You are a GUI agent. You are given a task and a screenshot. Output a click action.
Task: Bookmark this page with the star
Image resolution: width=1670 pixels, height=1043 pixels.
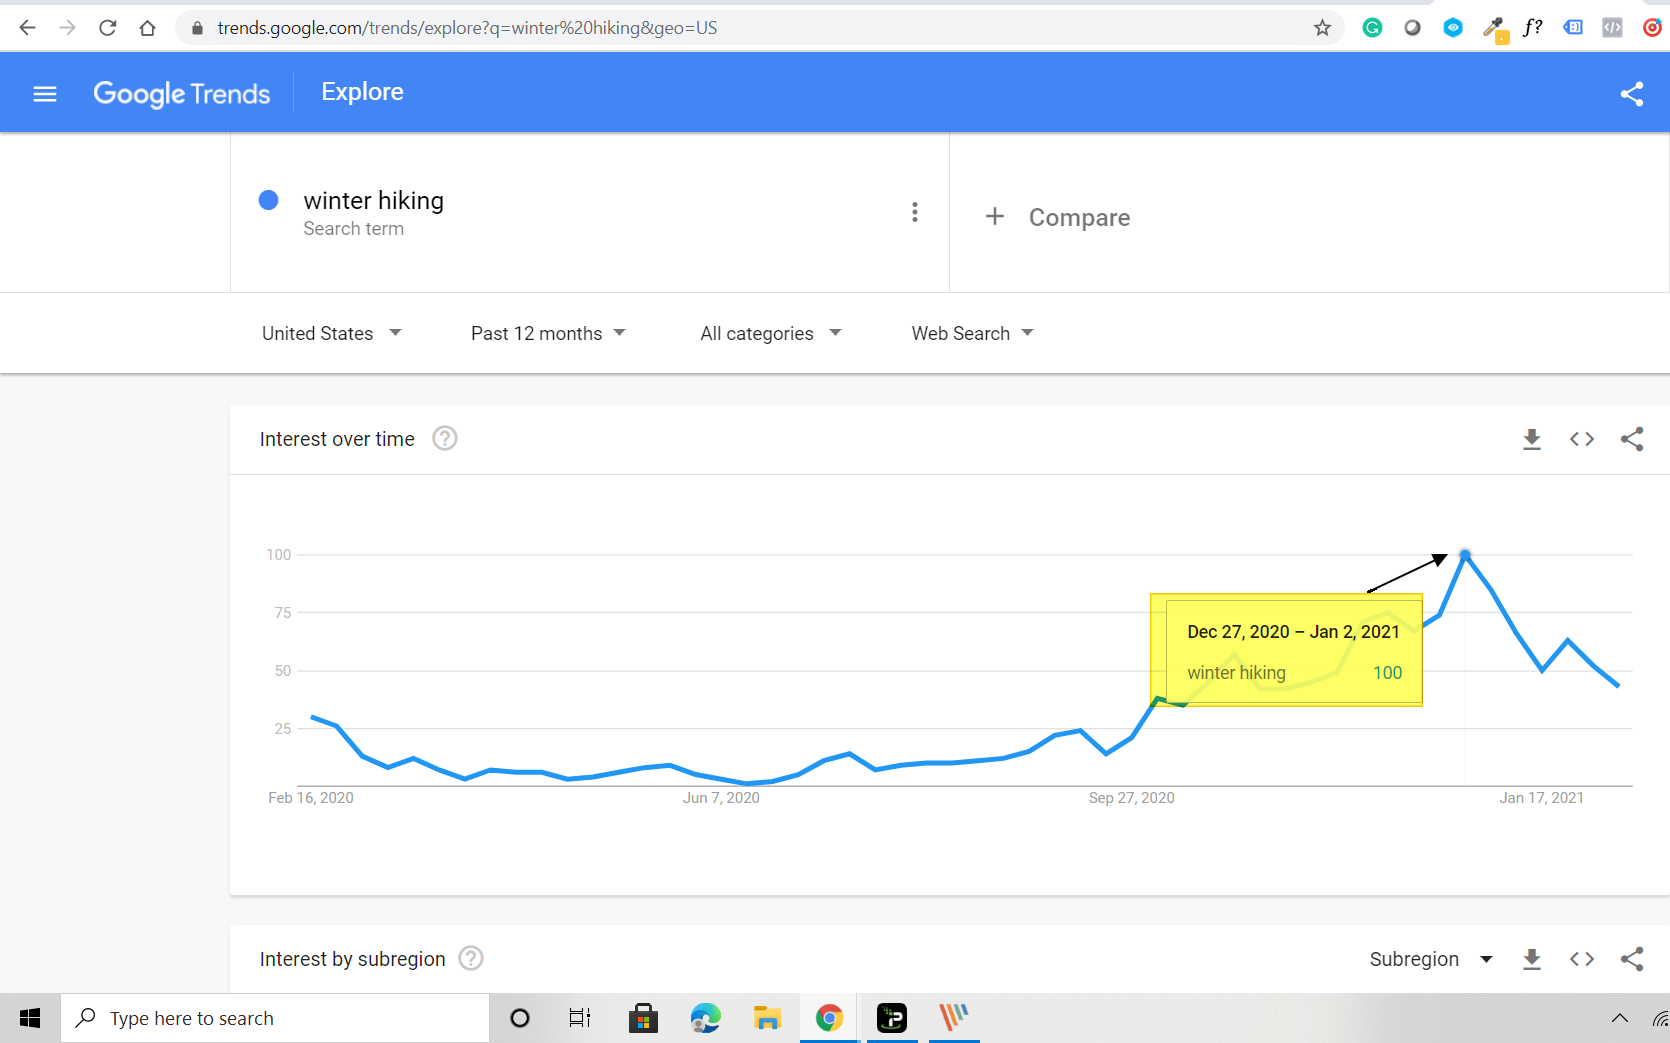point(1322,28)
